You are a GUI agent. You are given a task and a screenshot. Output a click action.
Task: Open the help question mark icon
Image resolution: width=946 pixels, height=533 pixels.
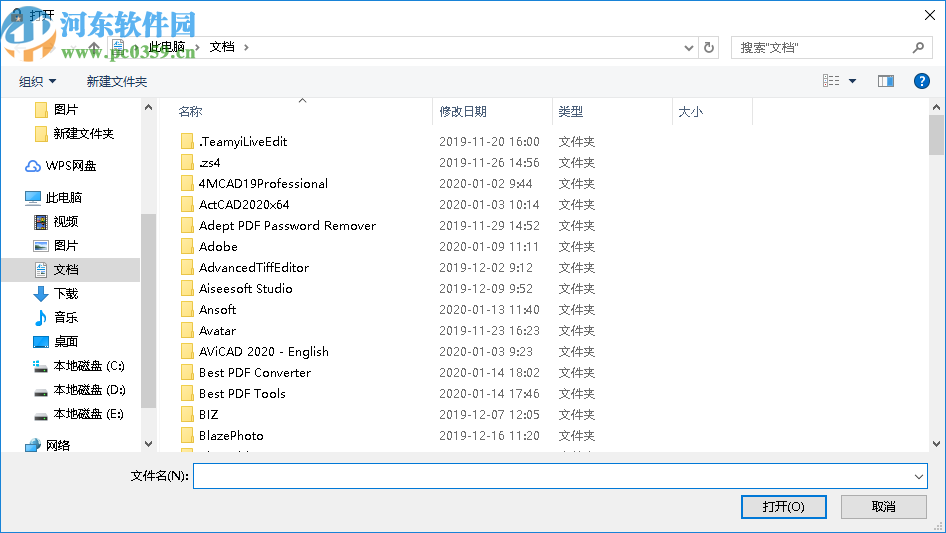[921, 81]
